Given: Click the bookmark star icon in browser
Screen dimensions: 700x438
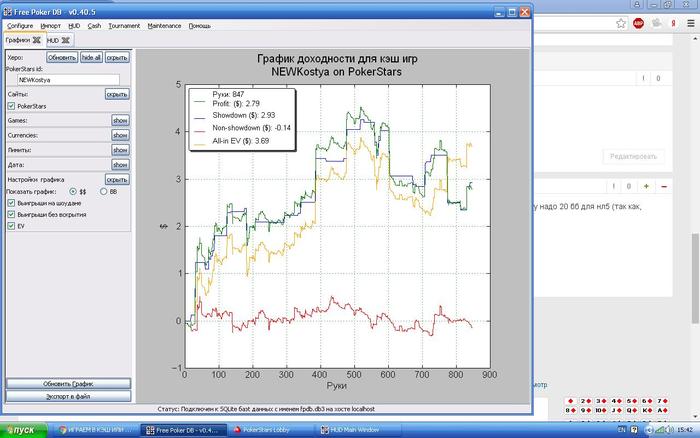Looking at the screenshot, I should pyautogui.click(x=621, y=23).
